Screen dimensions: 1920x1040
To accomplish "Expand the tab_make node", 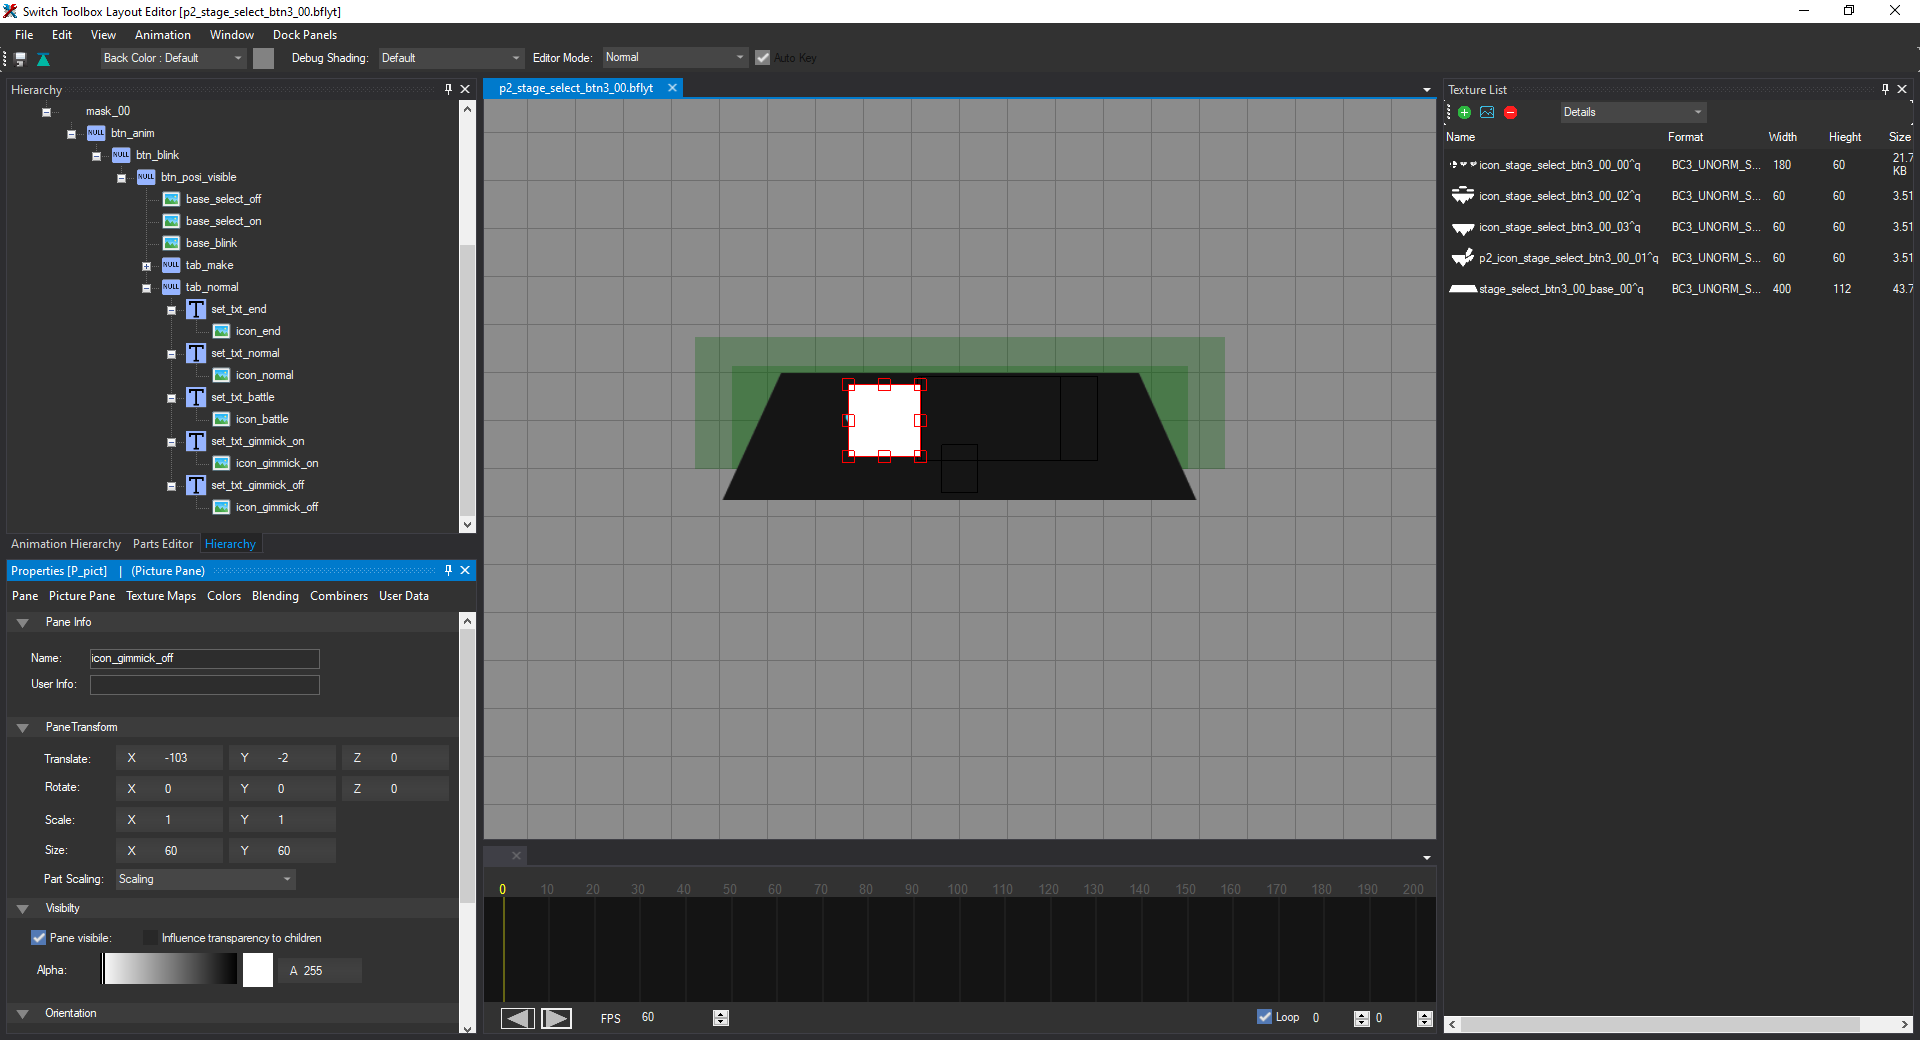I will click(x=146, y=266).
